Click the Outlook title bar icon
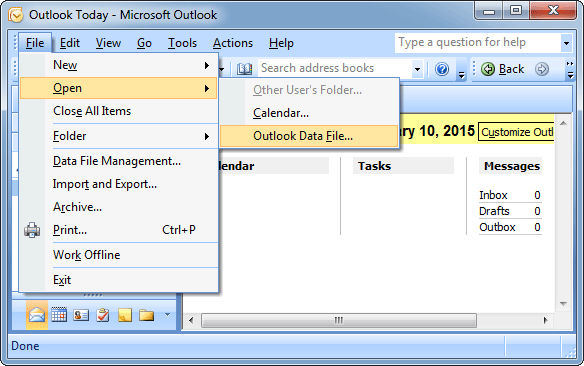The width and height of the screenshot is (584, 366). pos(15,15)
